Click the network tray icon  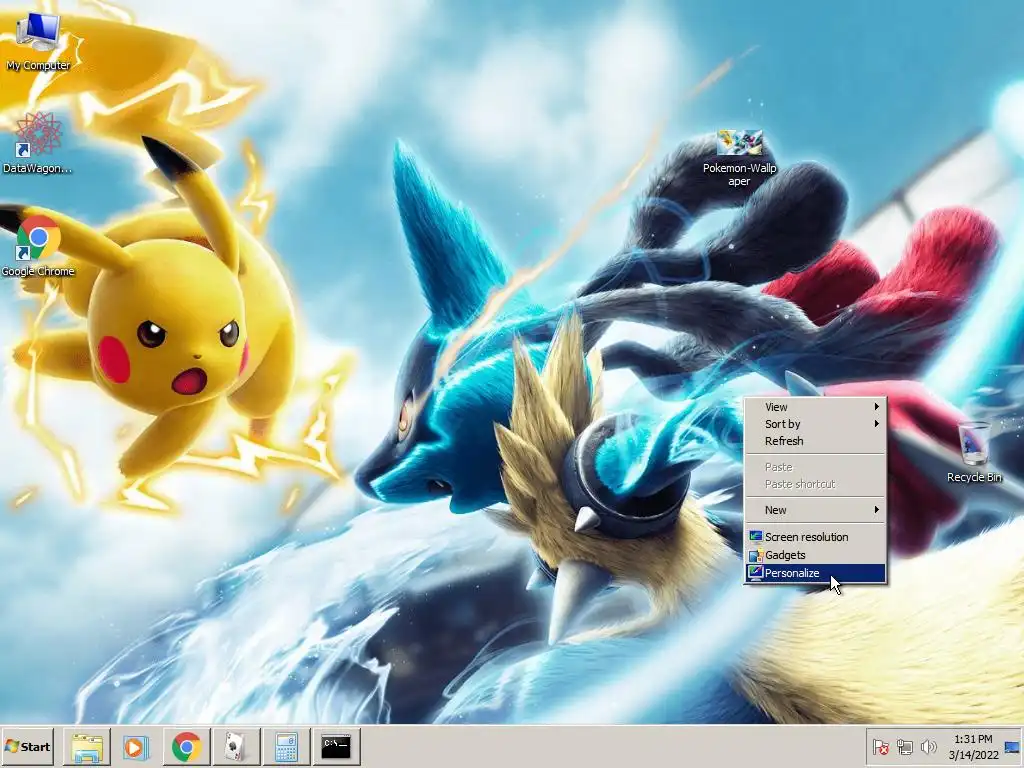pyautogui.click(x=904, y=747)
